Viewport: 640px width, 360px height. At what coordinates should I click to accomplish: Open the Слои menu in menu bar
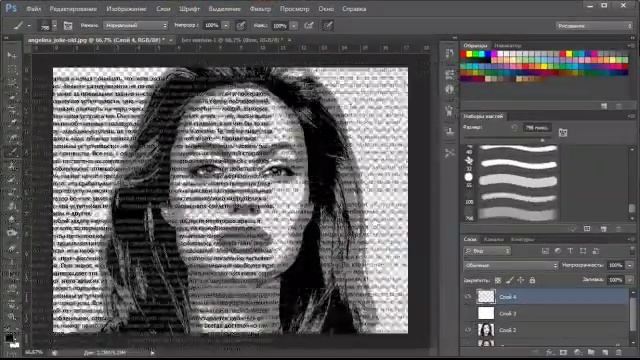pos(163,9)
